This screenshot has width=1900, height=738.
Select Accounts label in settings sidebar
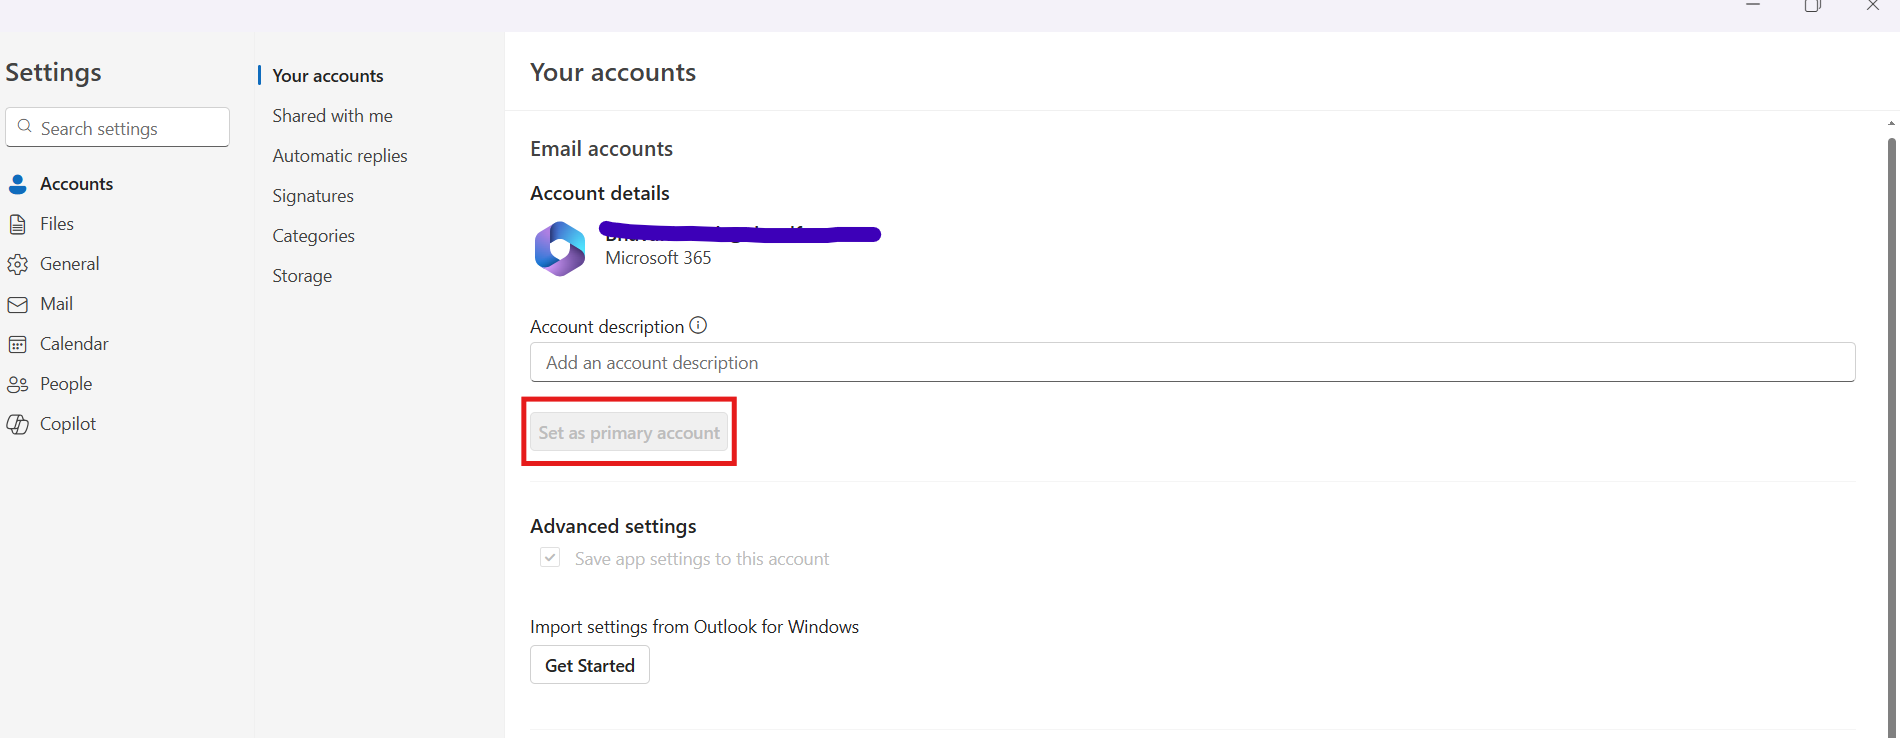click(x=76, y=184)
